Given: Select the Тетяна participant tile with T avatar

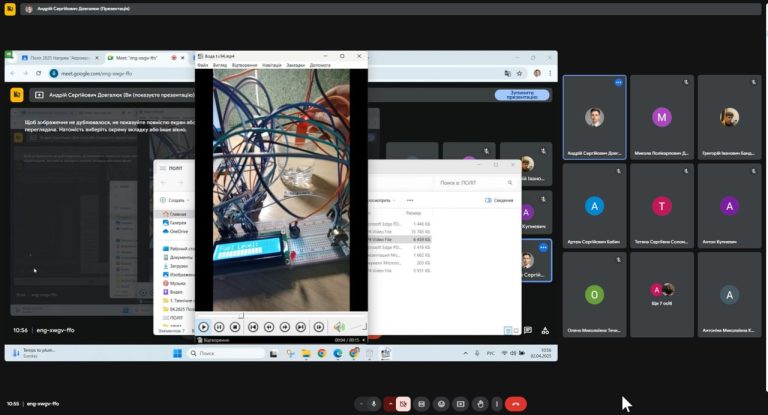Looking at the screenshot, I should [662, 206].
